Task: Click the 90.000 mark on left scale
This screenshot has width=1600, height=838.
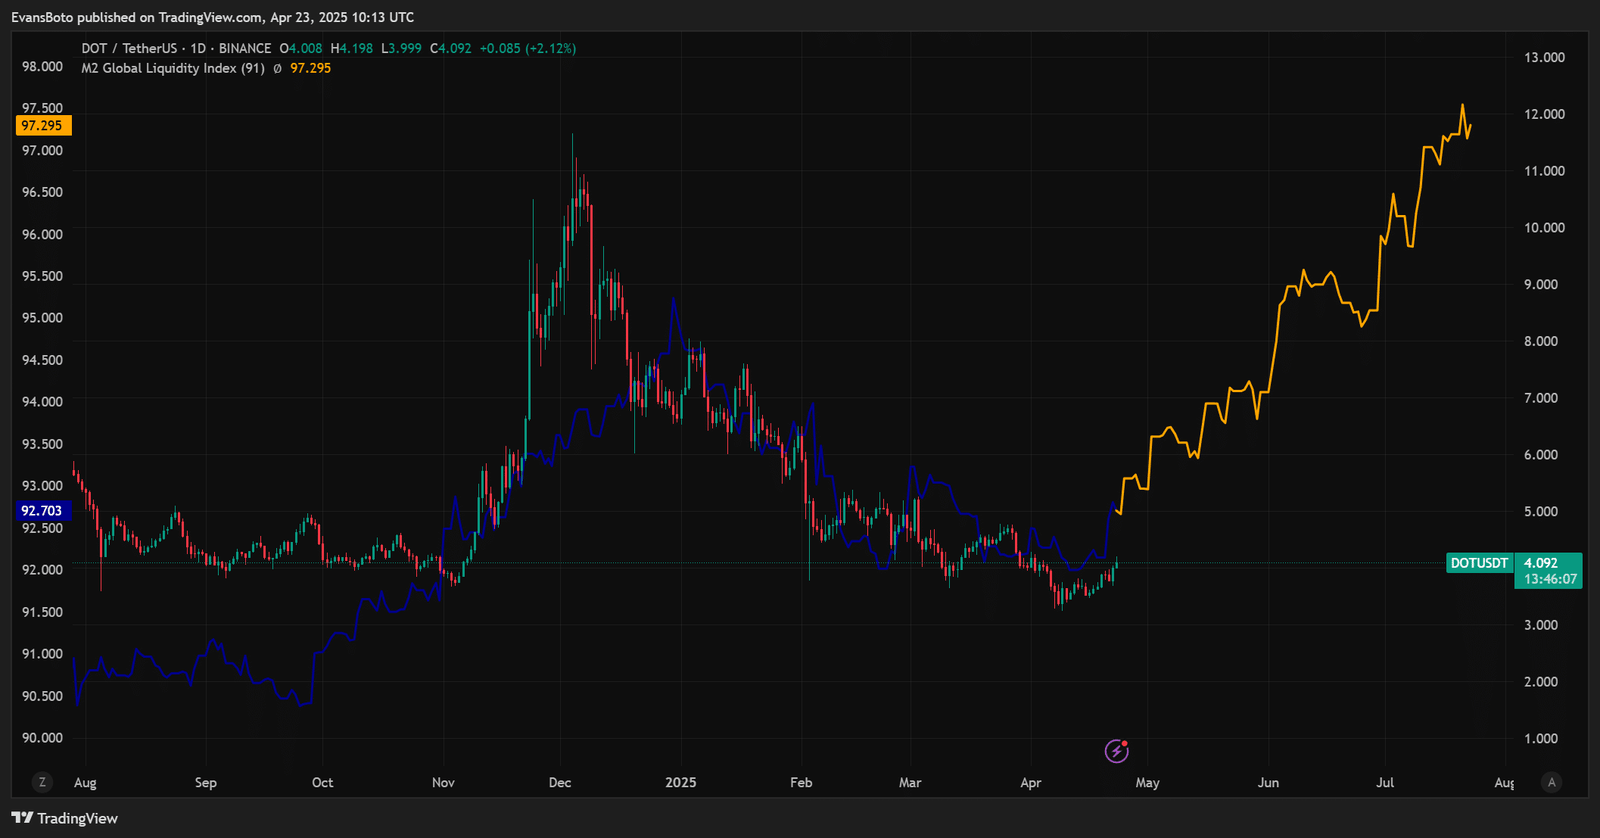Action: (x=42, y=738)
